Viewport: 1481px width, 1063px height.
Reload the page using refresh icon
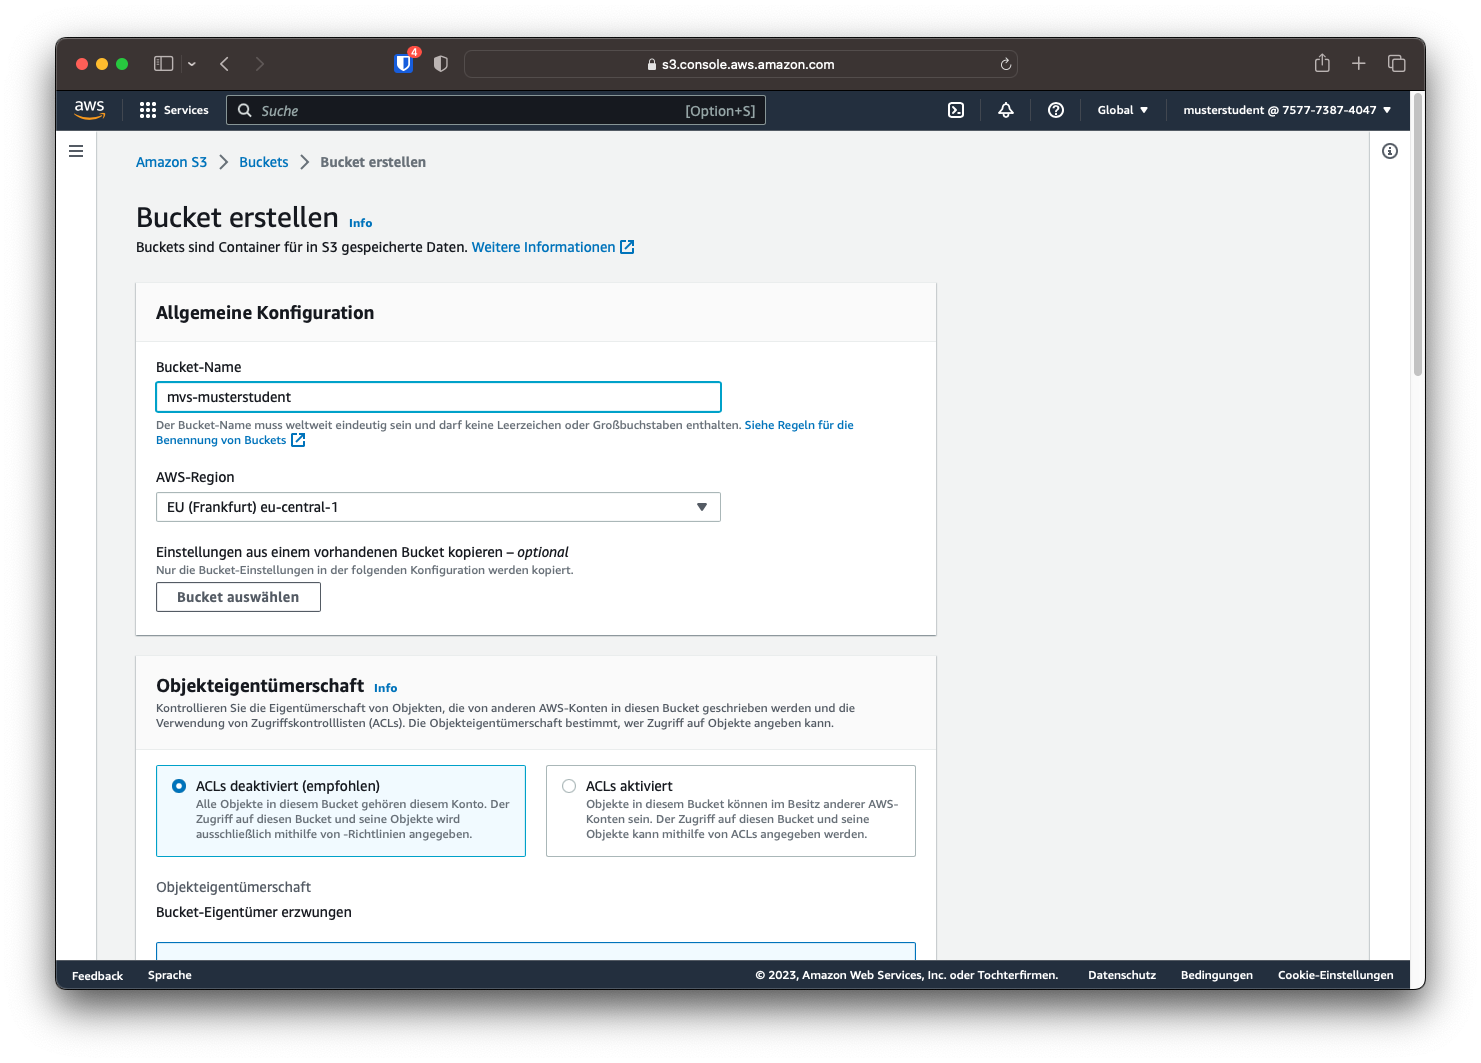(1006, 64)
